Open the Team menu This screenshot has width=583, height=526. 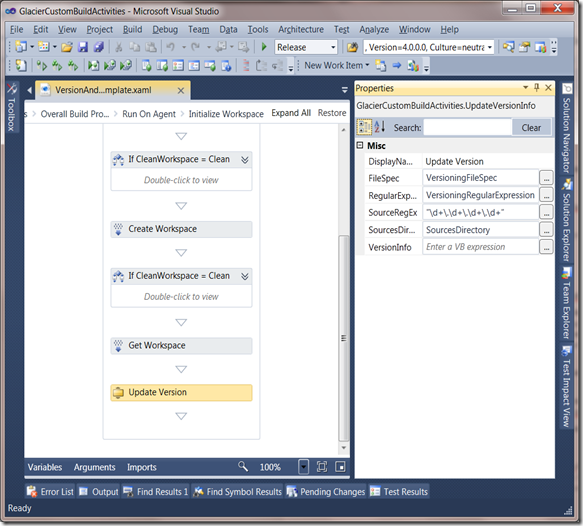[199, 29]
